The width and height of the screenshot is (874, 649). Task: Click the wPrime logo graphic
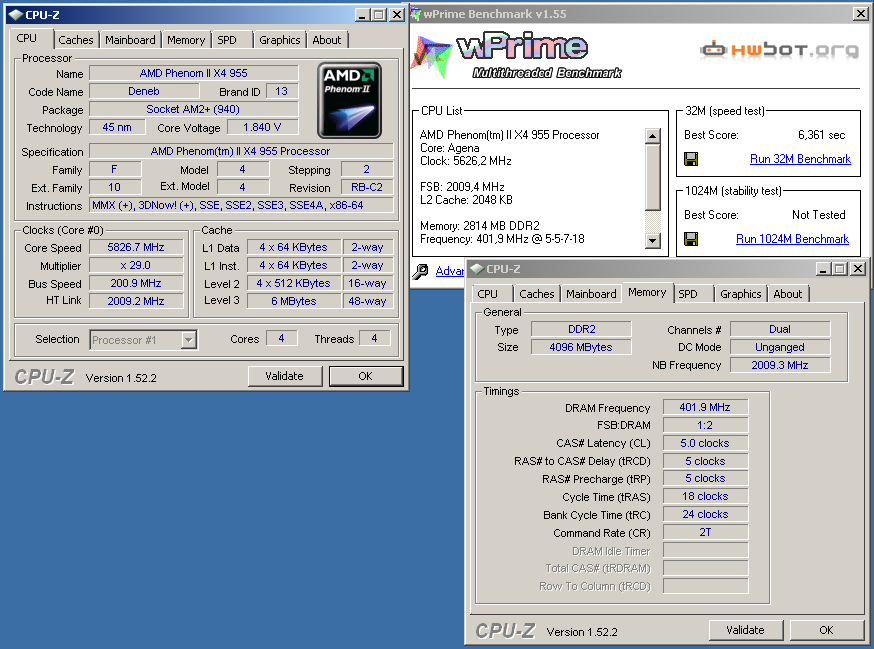tap(516, 56)
